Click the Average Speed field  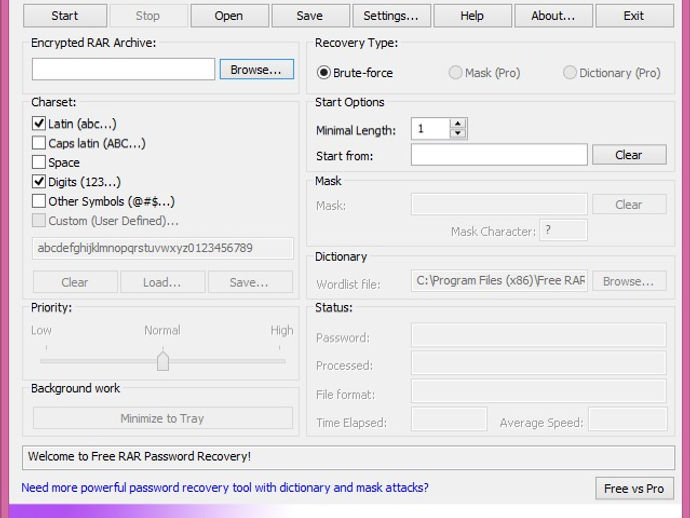click(628, 419)
